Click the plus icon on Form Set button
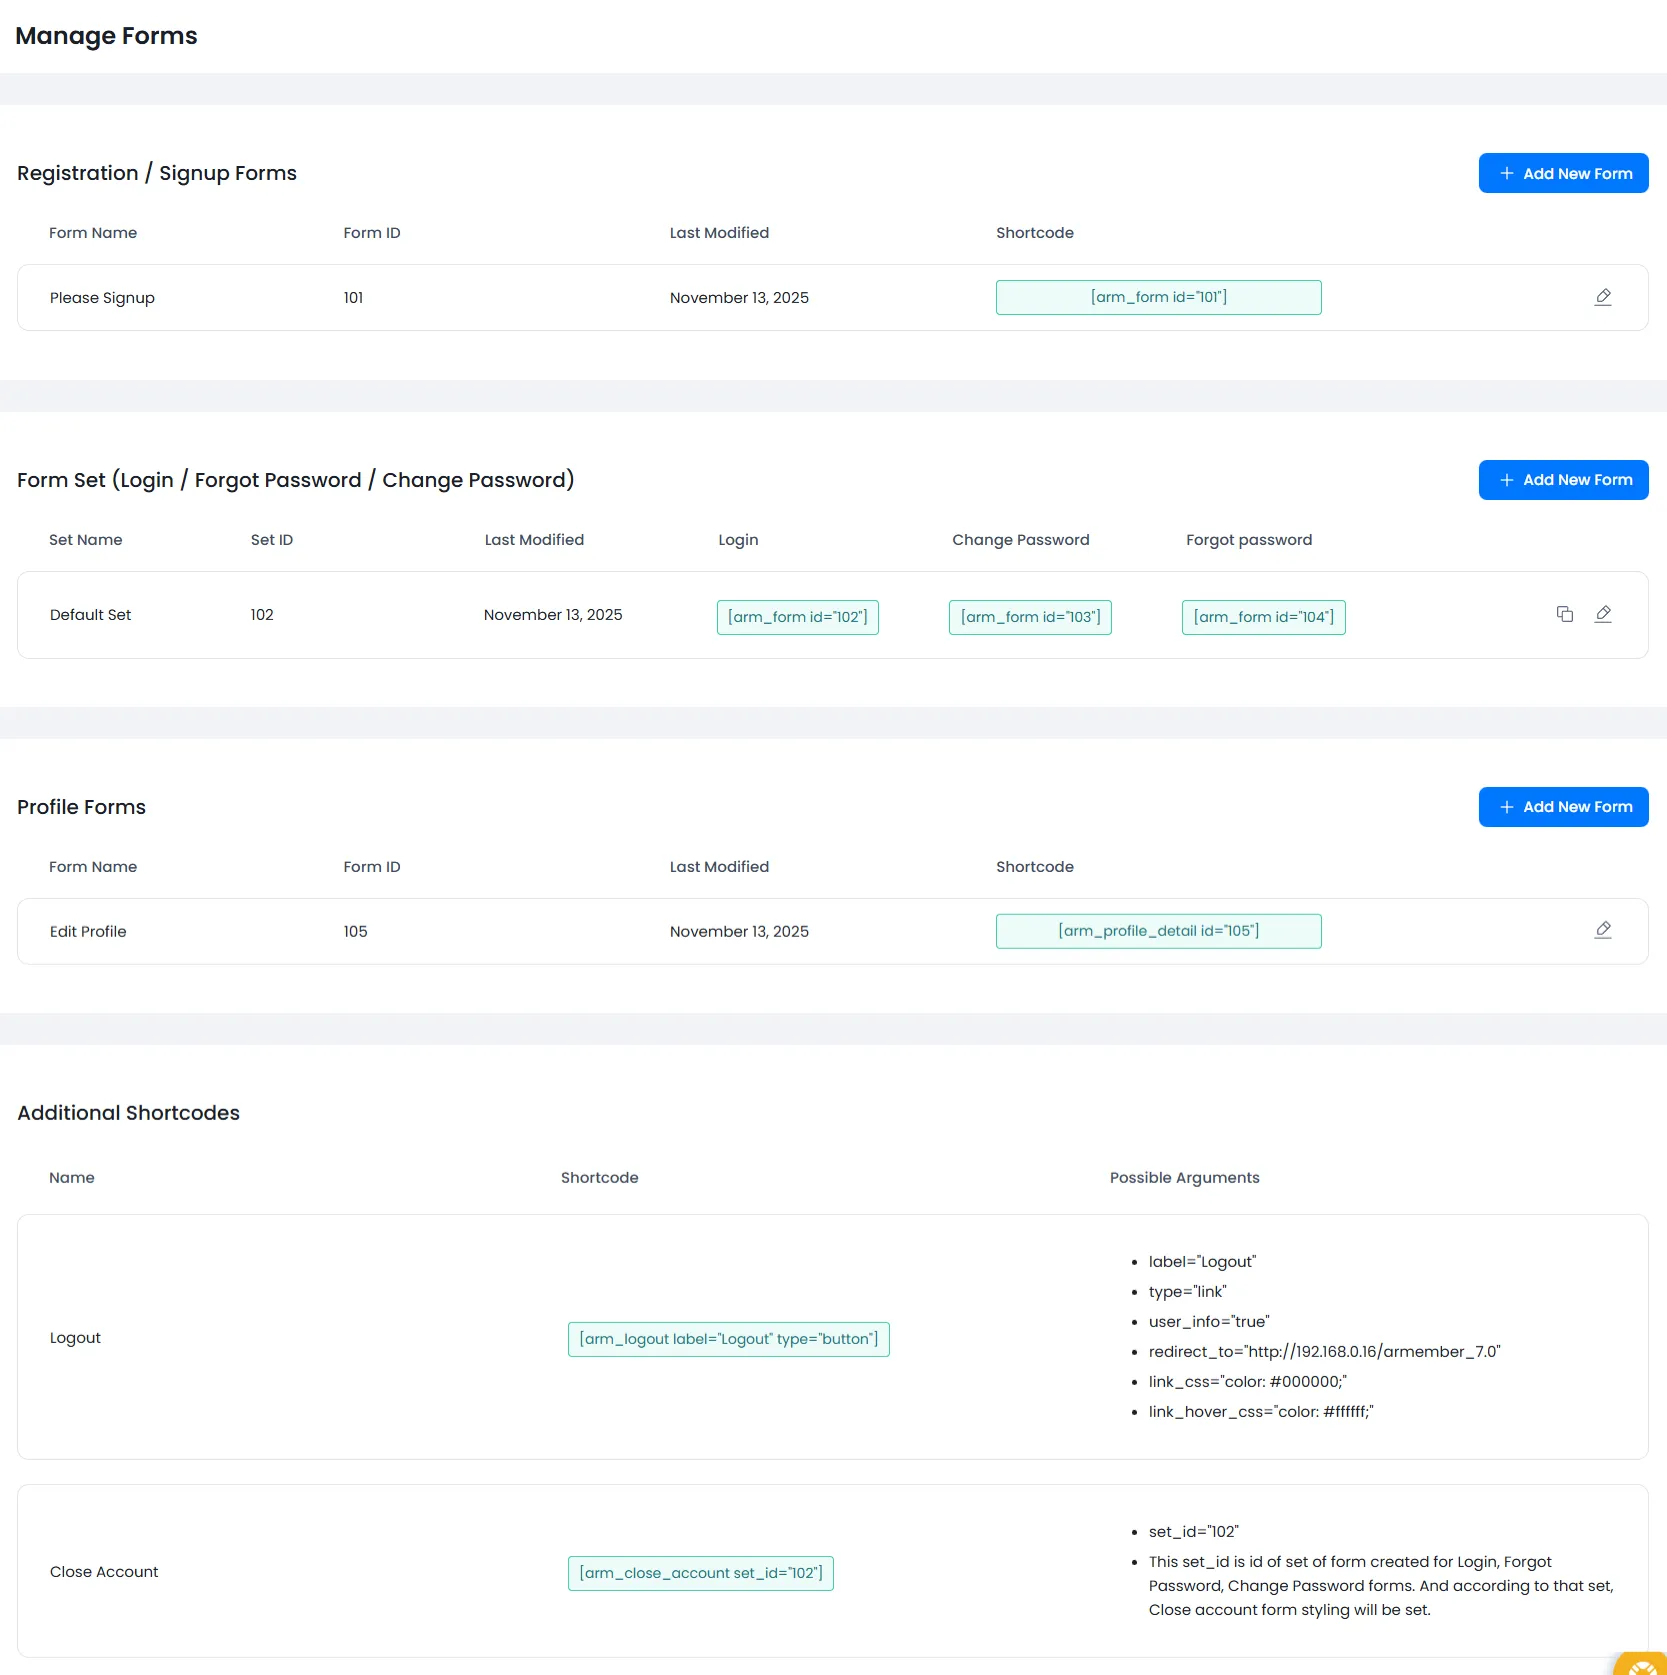Viewport: 1667px width, 1675px height. (x=1507, y=480)
